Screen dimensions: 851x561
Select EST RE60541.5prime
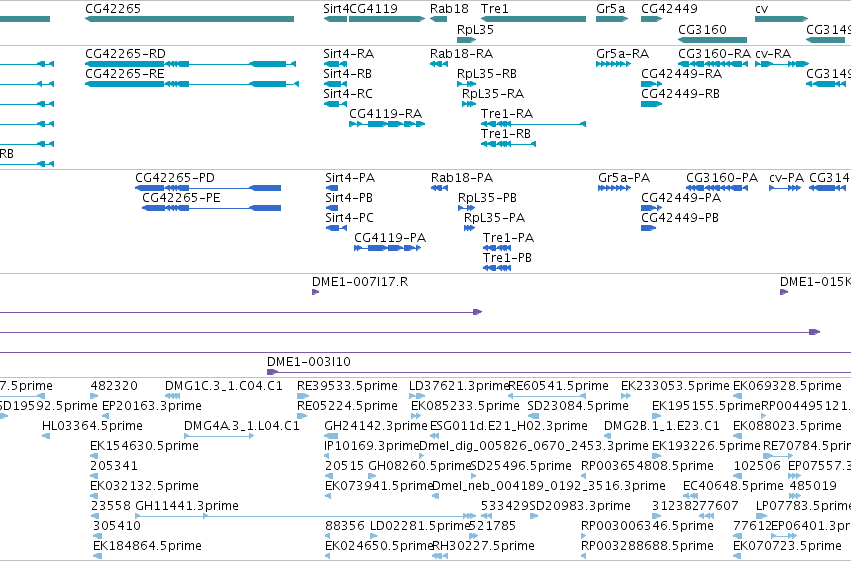click(547, 396)
